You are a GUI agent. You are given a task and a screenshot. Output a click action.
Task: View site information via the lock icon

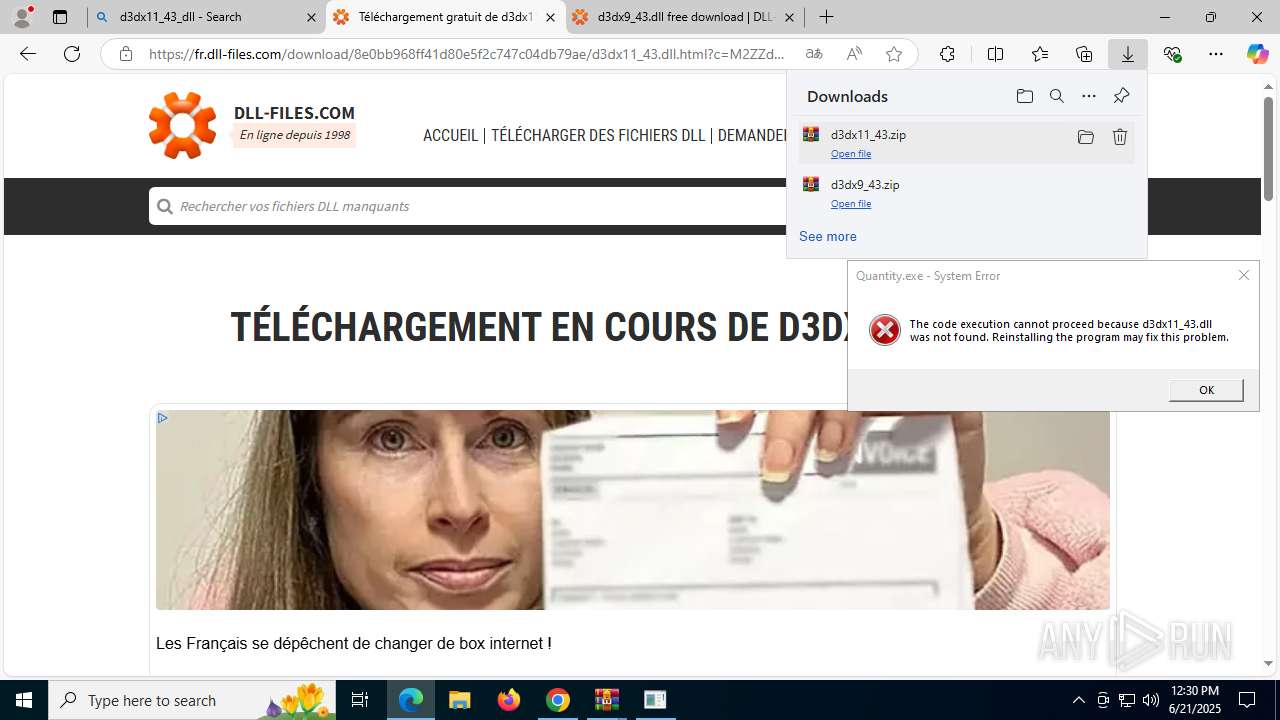point(126,54)
